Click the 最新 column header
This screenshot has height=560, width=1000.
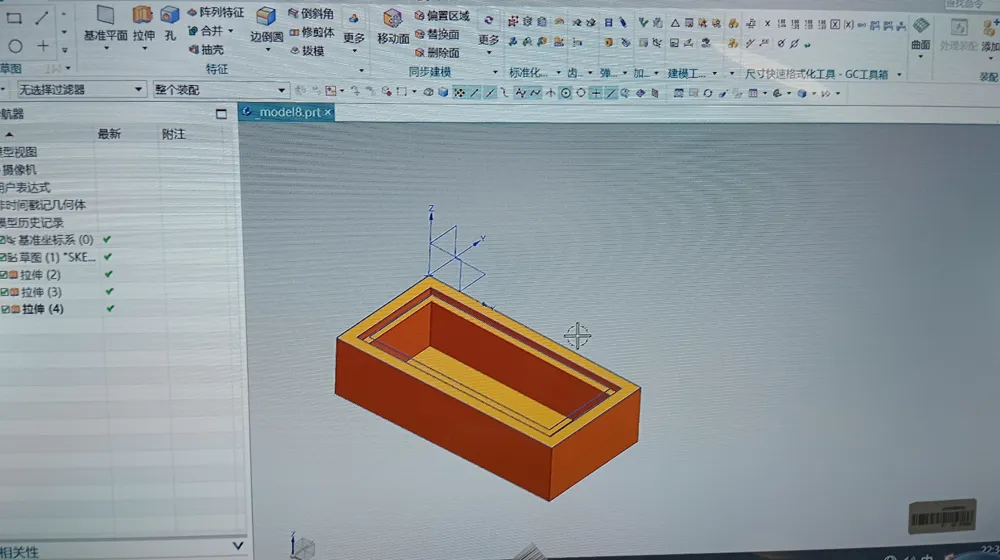point(109,134)
